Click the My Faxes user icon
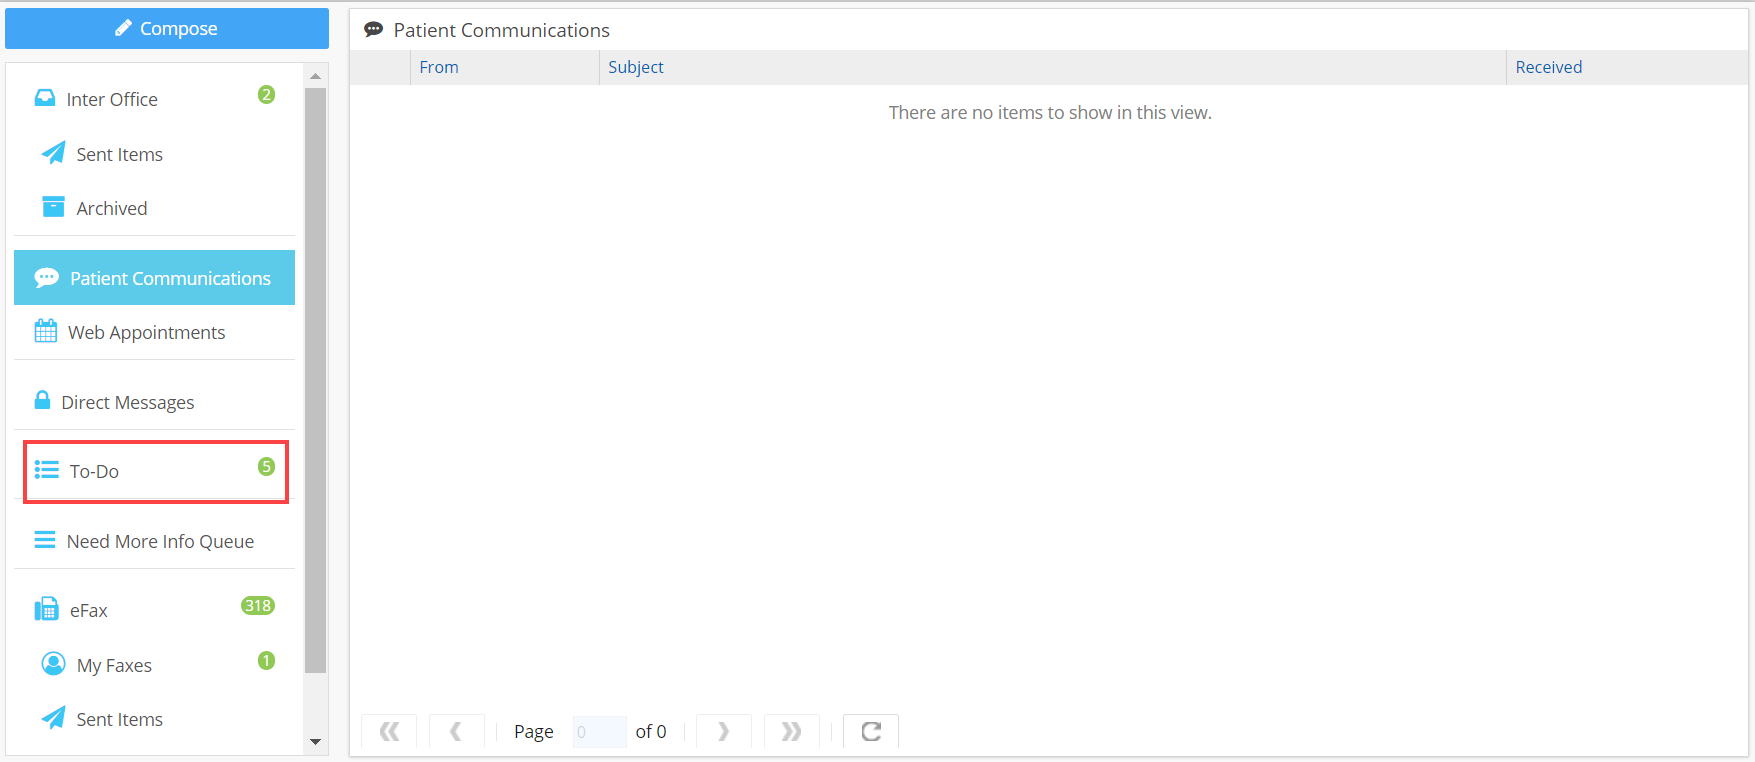The image size is (1755, 762). (x=53, y=664)
